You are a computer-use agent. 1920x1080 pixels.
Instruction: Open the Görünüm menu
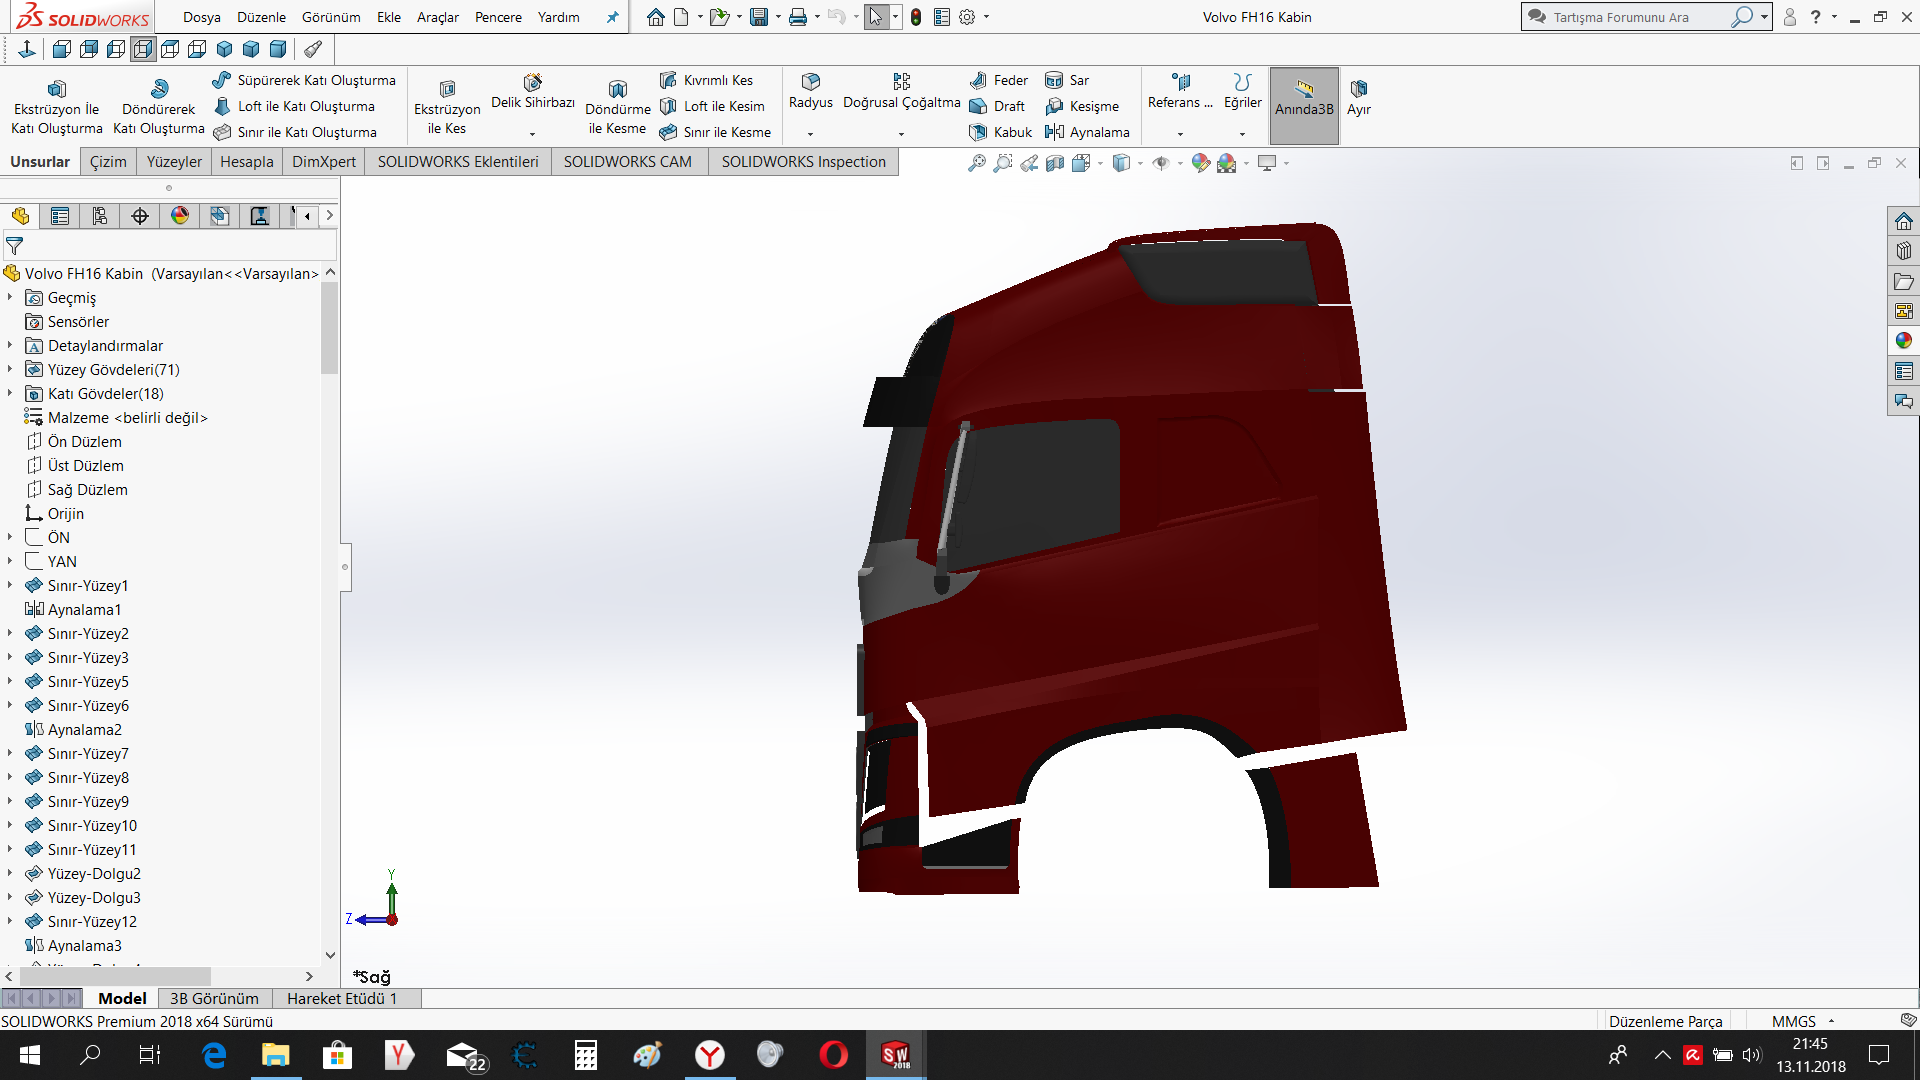331,17
